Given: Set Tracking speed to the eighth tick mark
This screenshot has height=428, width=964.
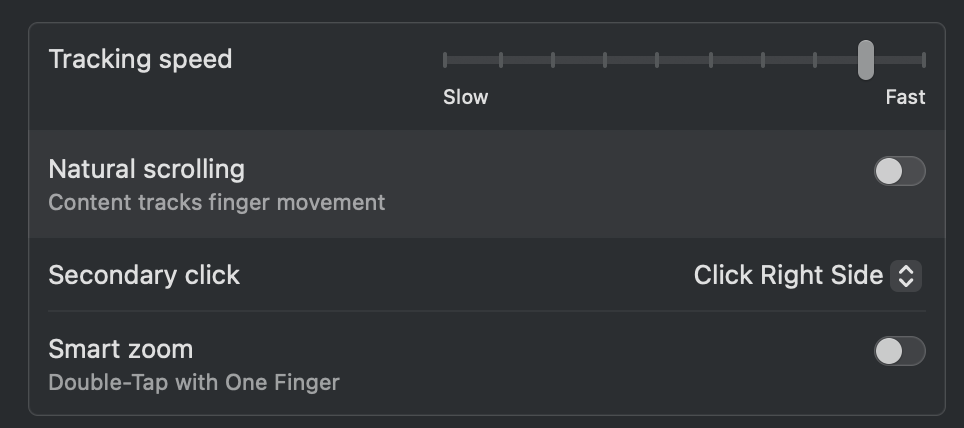Looking at the screenshot, I should [x=815, y=60].
